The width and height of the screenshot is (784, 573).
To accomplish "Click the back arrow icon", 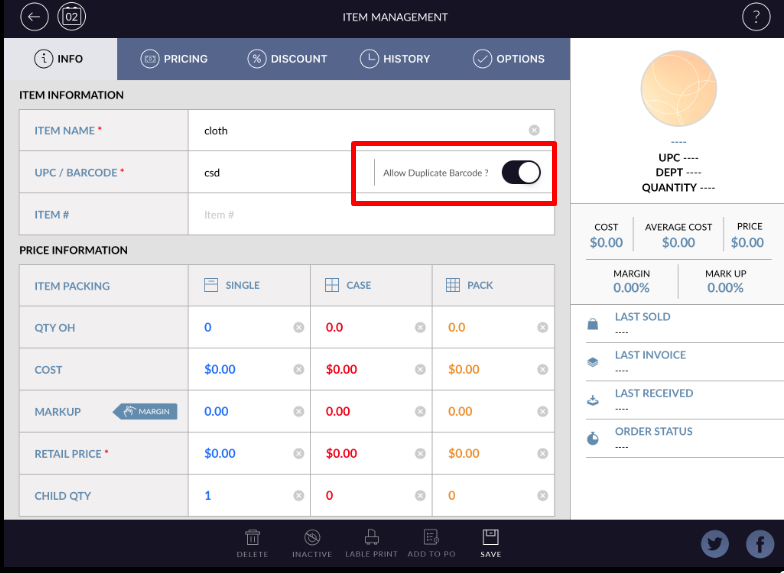I will [34, 17].
